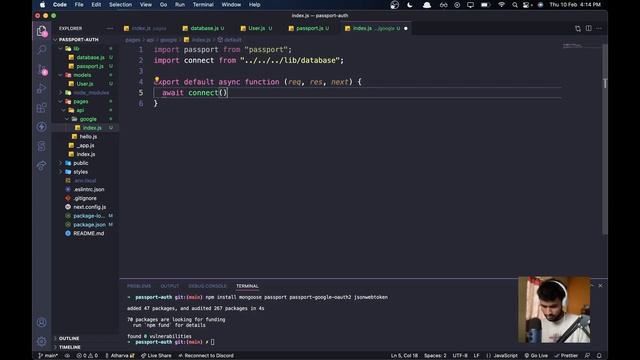Collapse the google folder
The image size is (640, 360).
click(67, 119)
